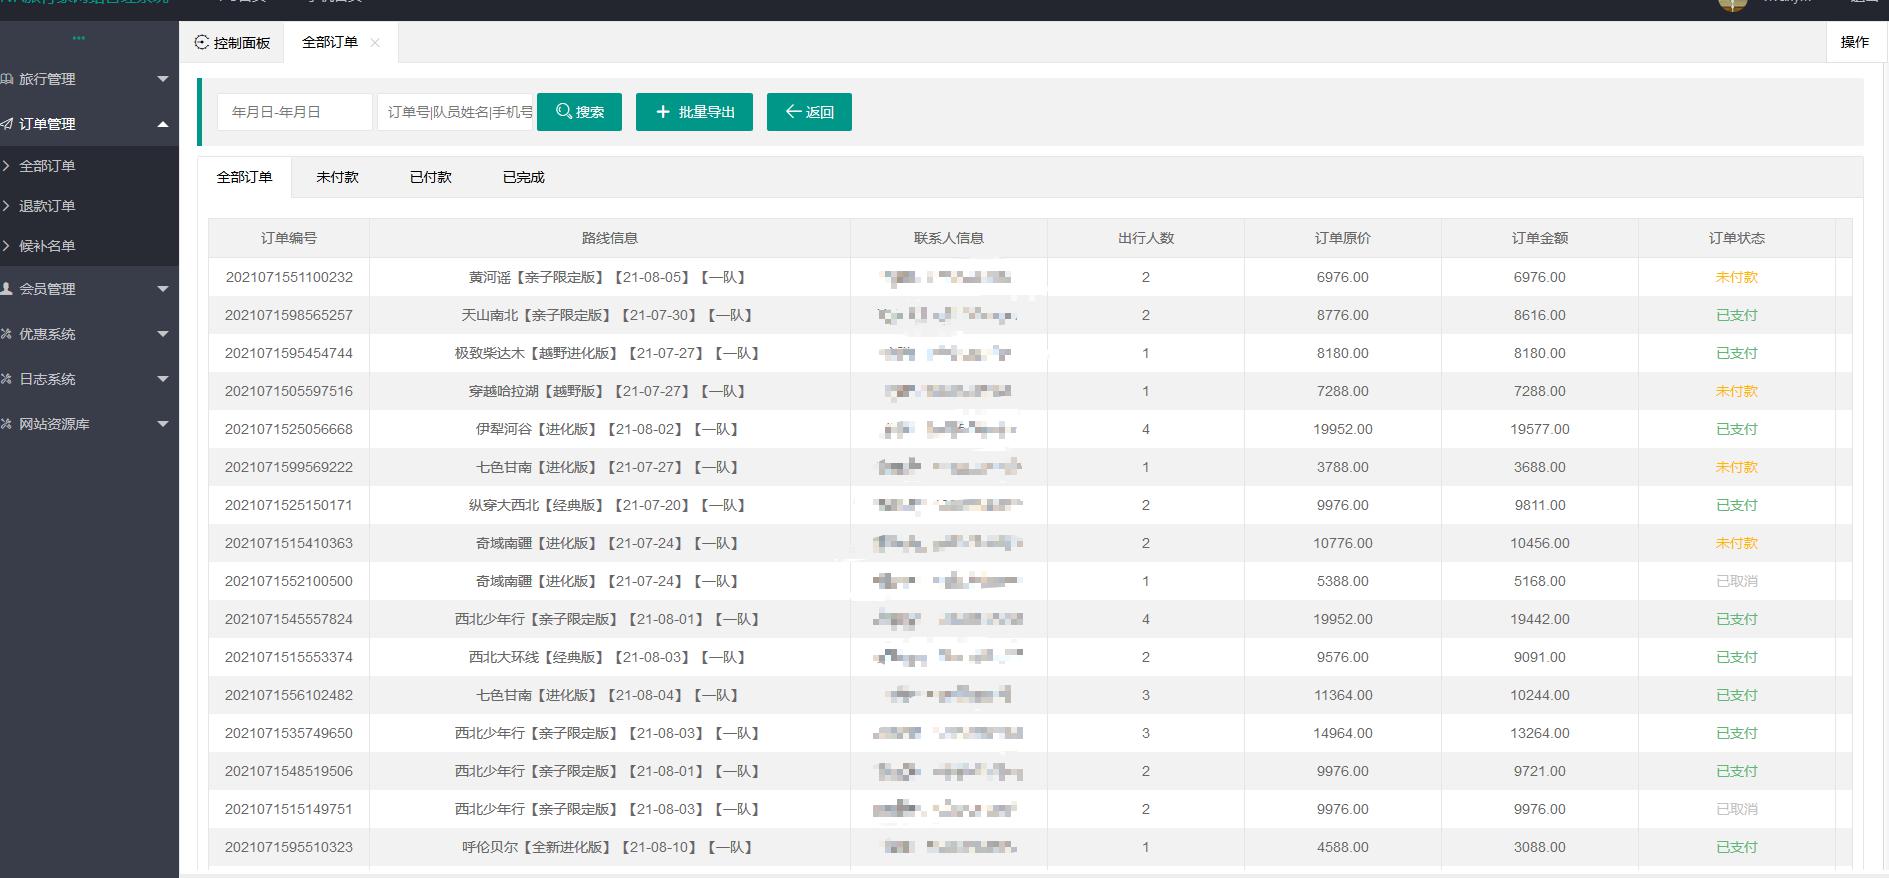The image size is (1889, 878).
Task: Click the 批量导出 button
Action: [x=694, y=112]
